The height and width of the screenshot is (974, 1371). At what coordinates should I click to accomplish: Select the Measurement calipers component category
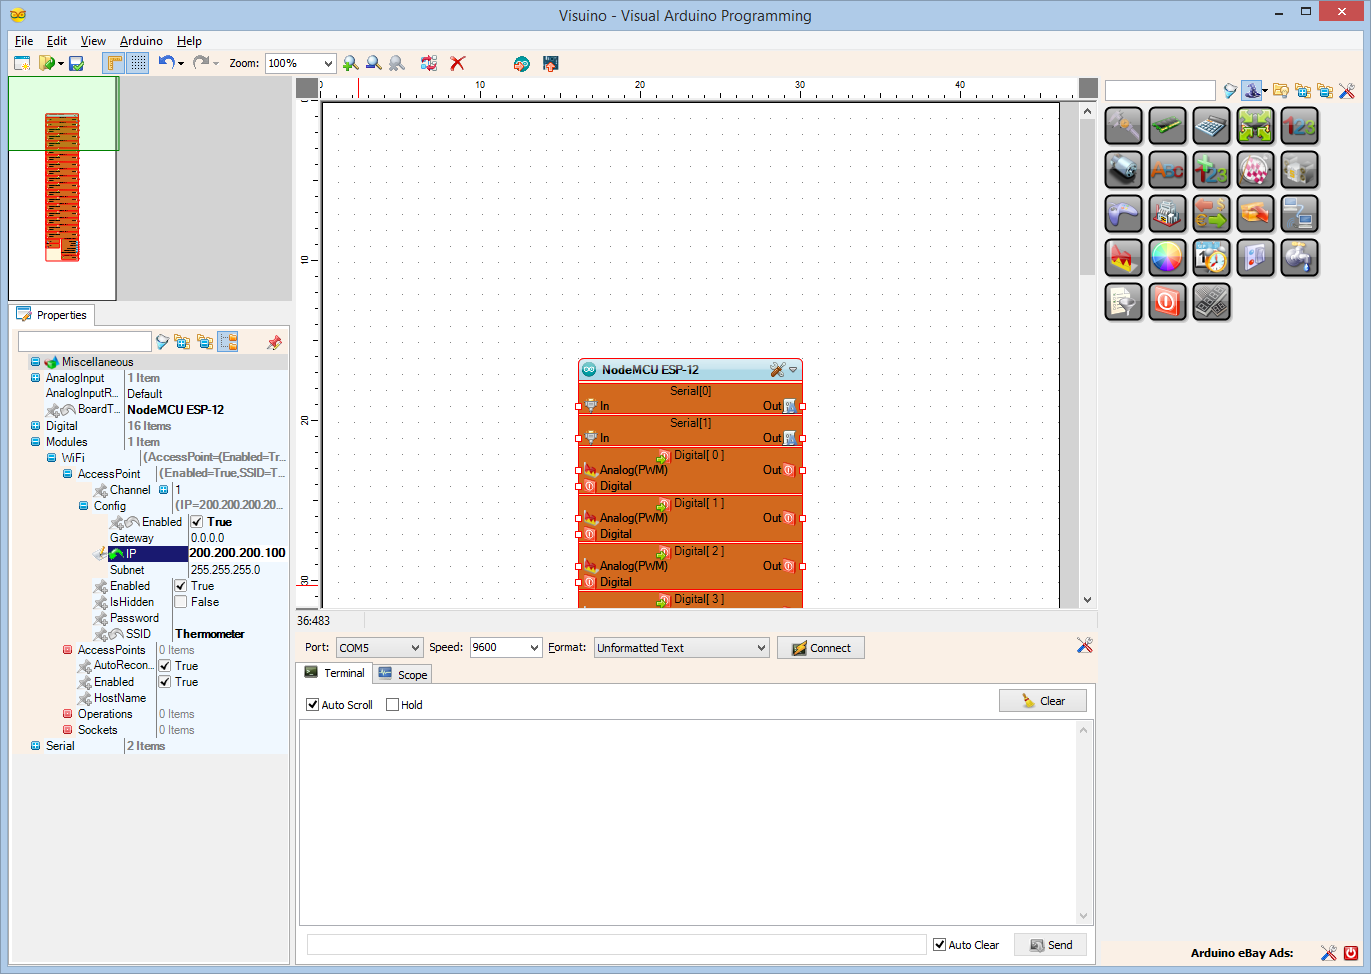[x=1124, y=126]
